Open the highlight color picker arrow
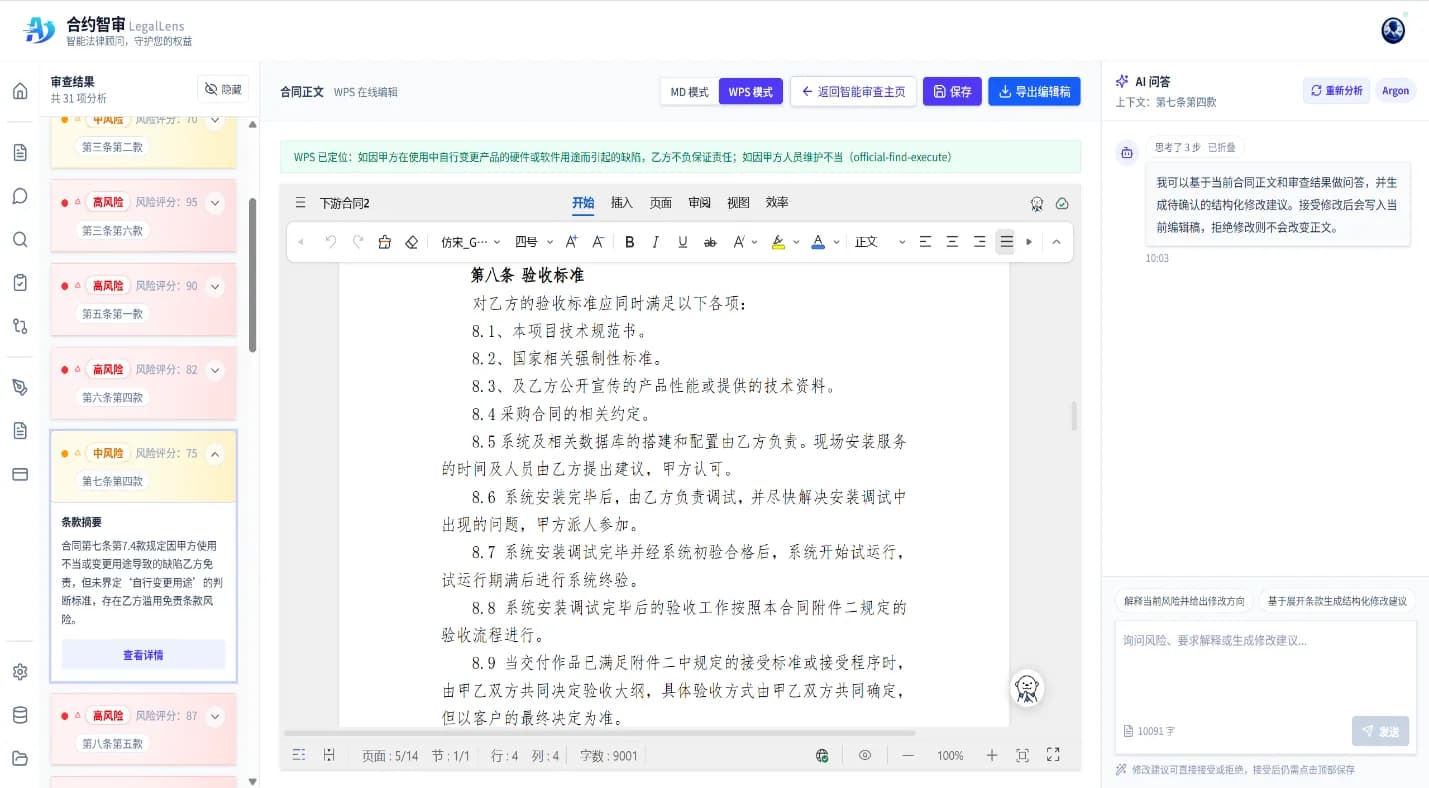 pyautogui.click(x=796, y=242)
